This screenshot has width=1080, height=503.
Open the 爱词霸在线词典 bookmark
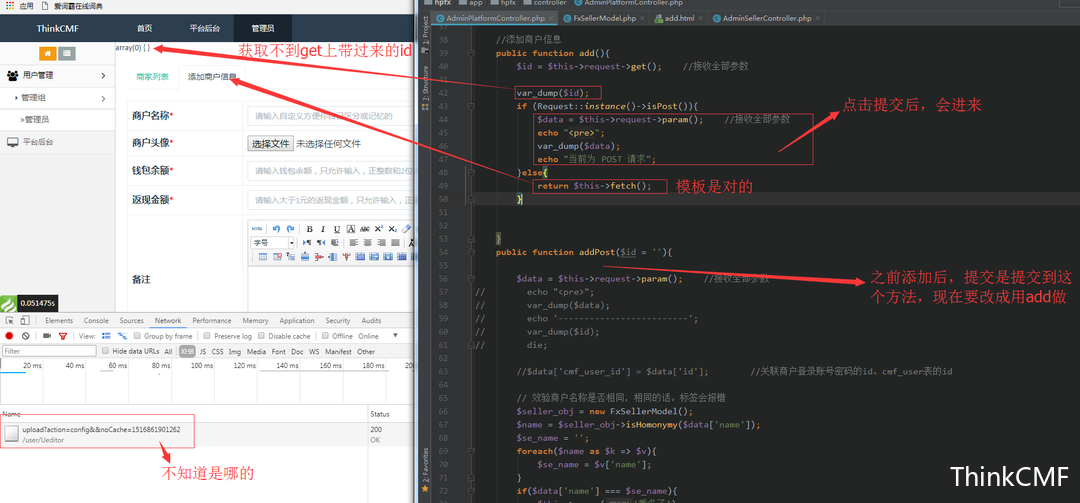click(73, 6)
